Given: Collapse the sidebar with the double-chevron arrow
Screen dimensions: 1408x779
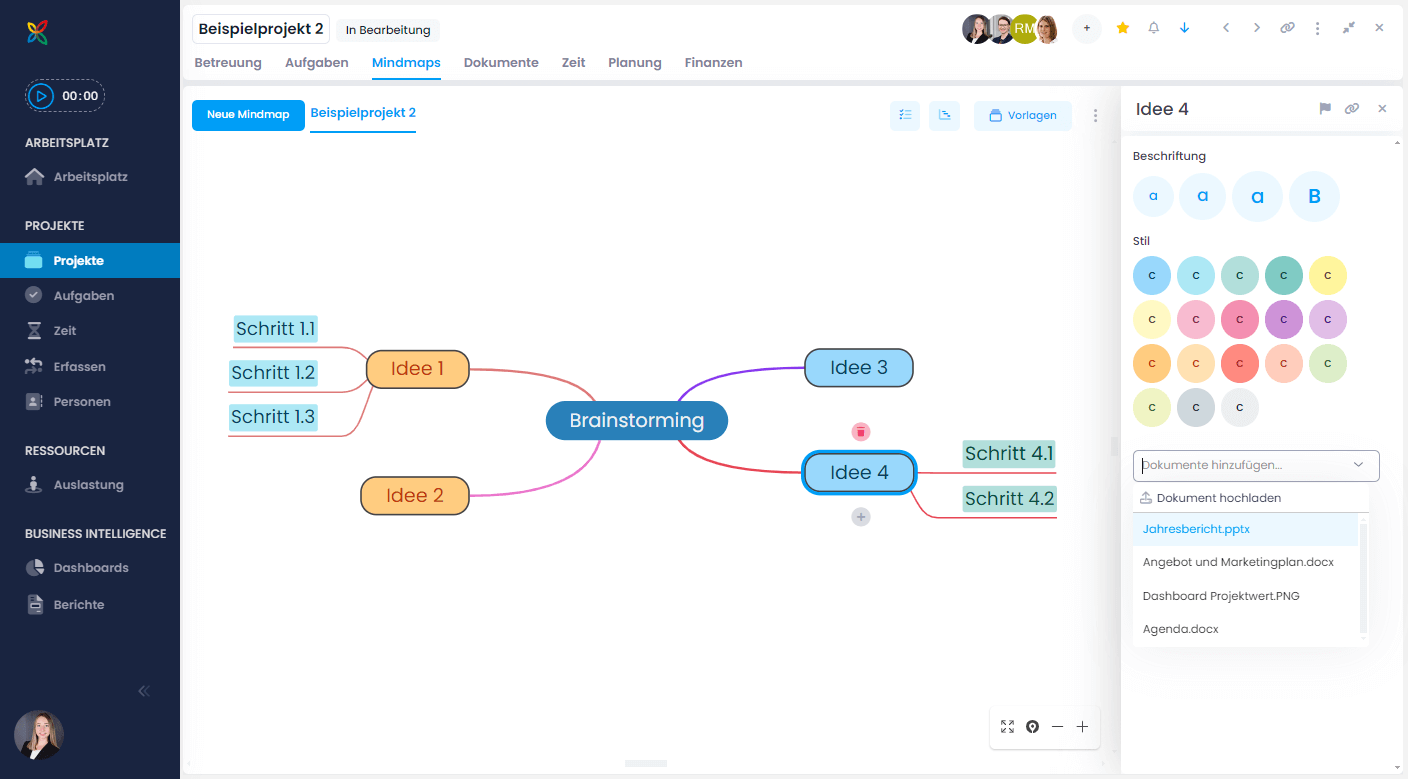Looking at the screenshot, I should tap(143, 690).
